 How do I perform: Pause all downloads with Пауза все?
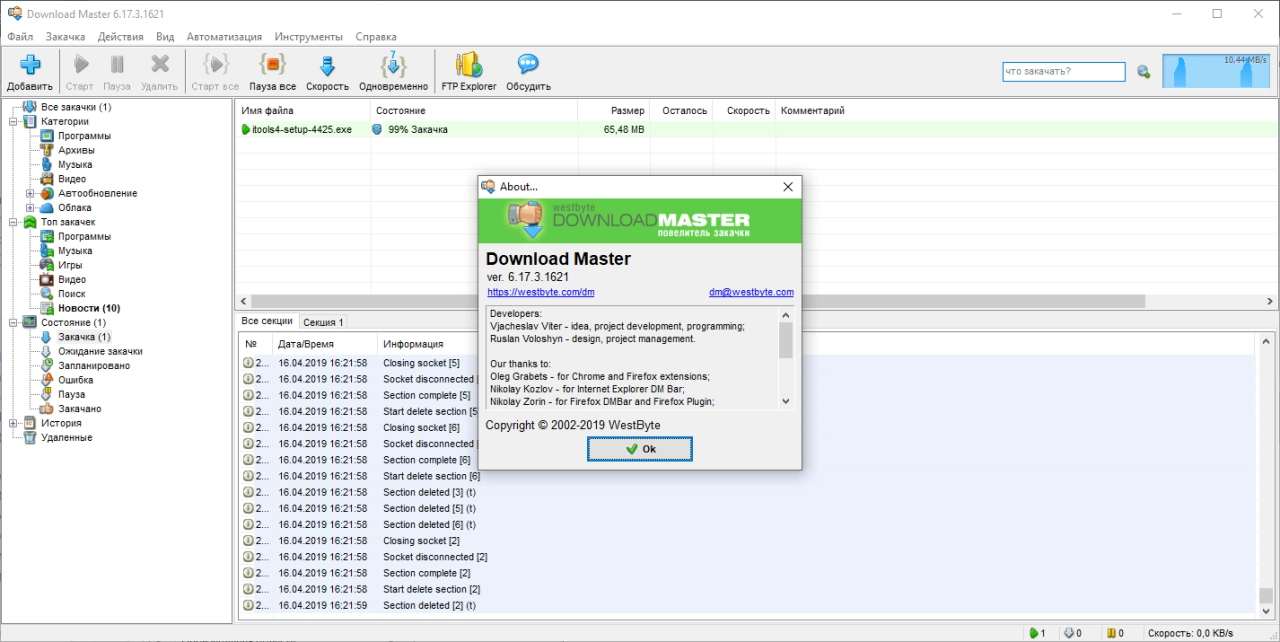272,65
